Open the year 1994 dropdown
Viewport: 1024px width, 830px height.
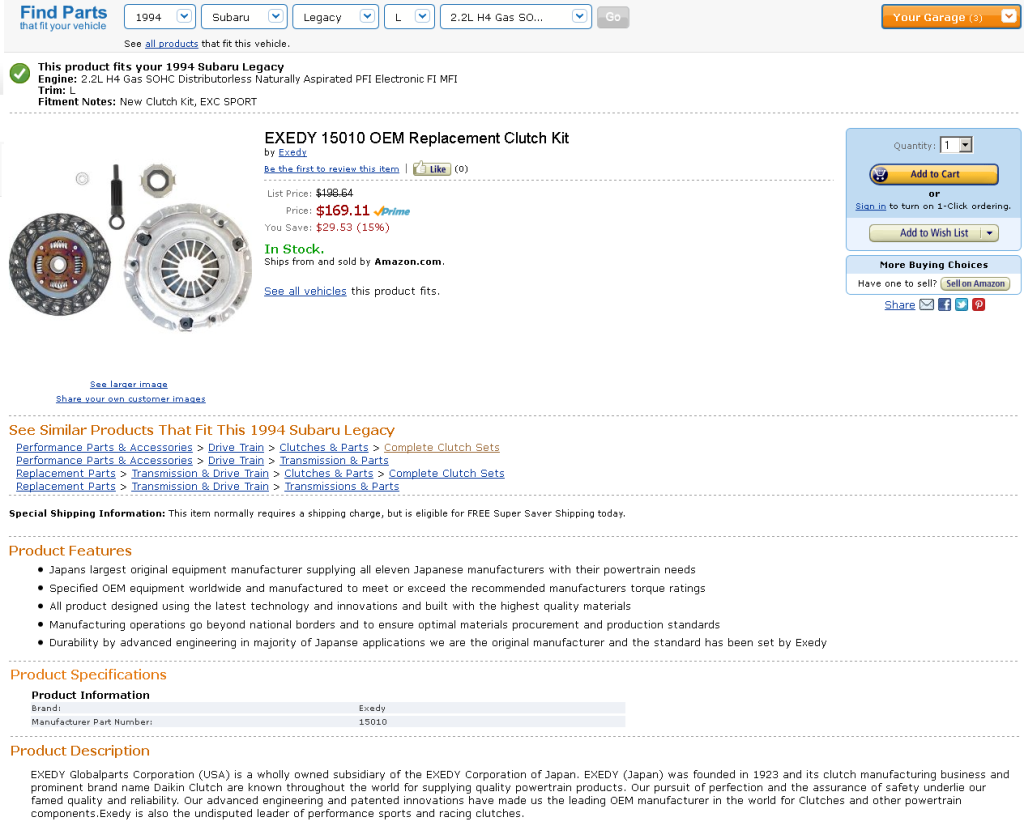pyautogui.click(x=159, y=17)
